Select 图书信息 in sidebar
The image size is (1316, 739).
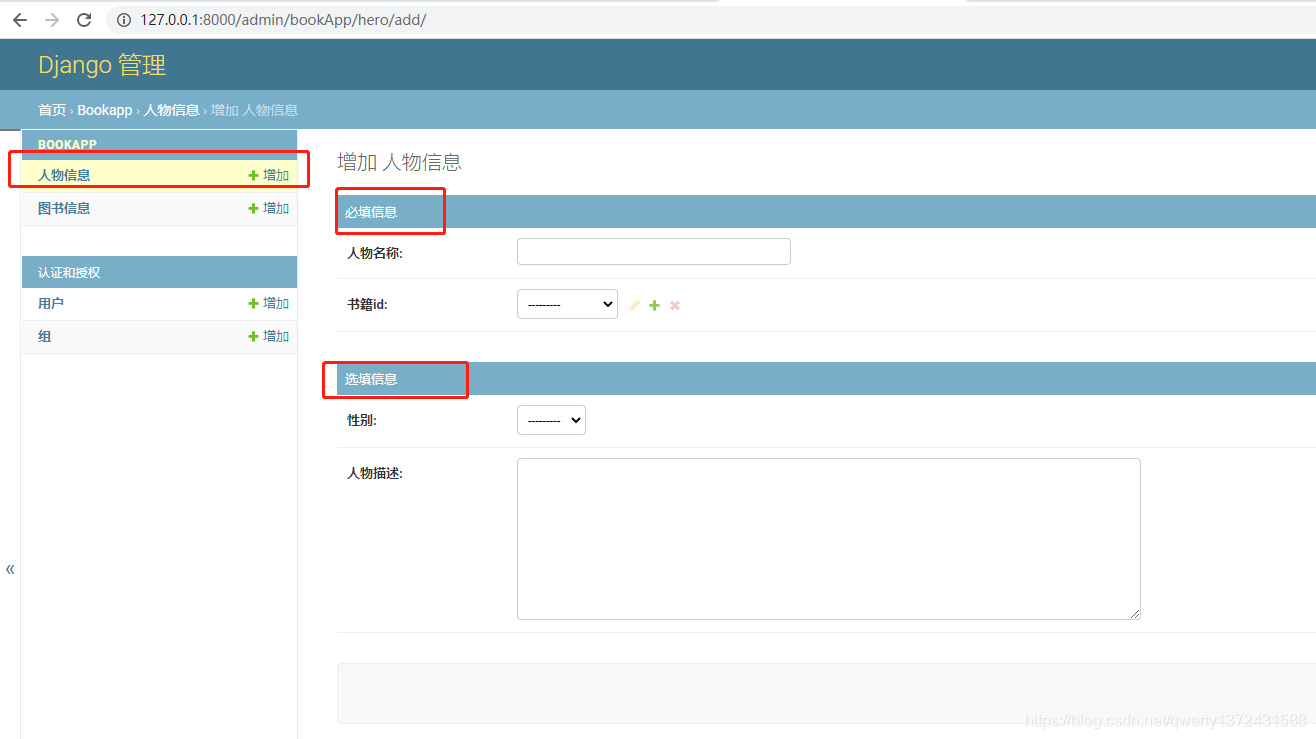pyautogui.click(x=64, y=208)
